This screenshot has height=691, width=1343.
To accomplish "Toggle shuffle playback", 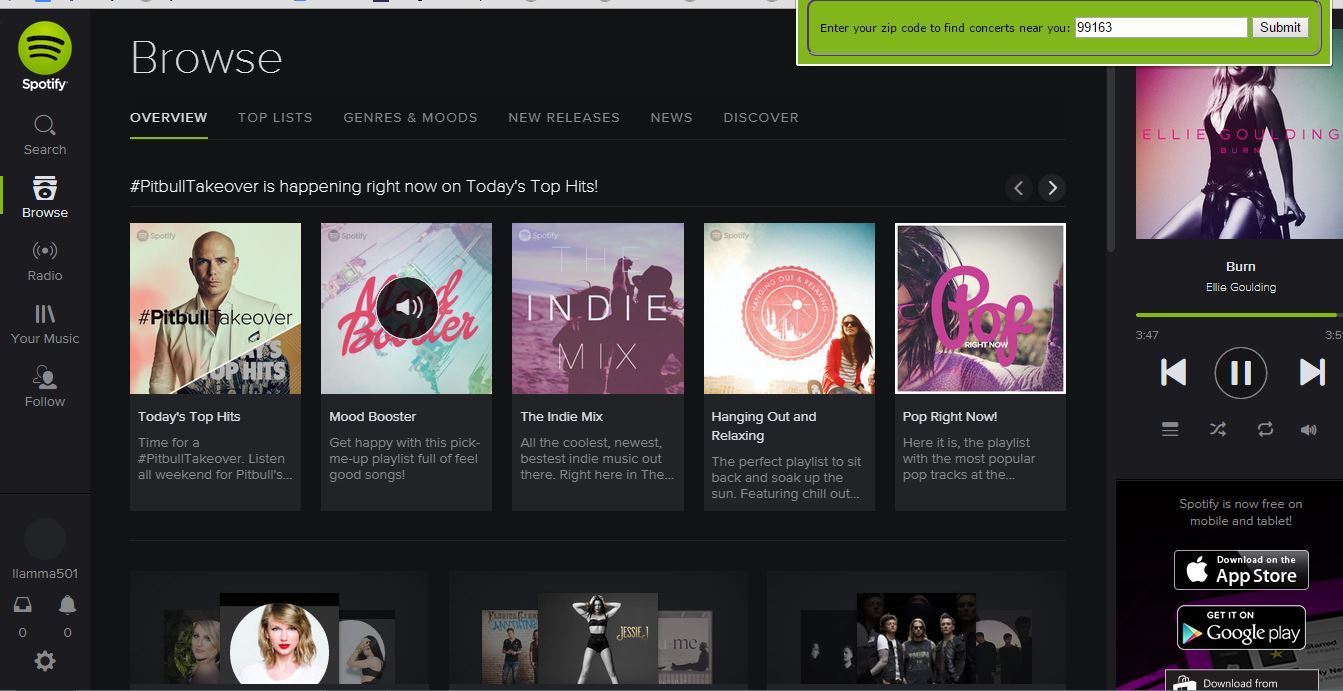I will pyautogui.click(x=1217, y=429).
